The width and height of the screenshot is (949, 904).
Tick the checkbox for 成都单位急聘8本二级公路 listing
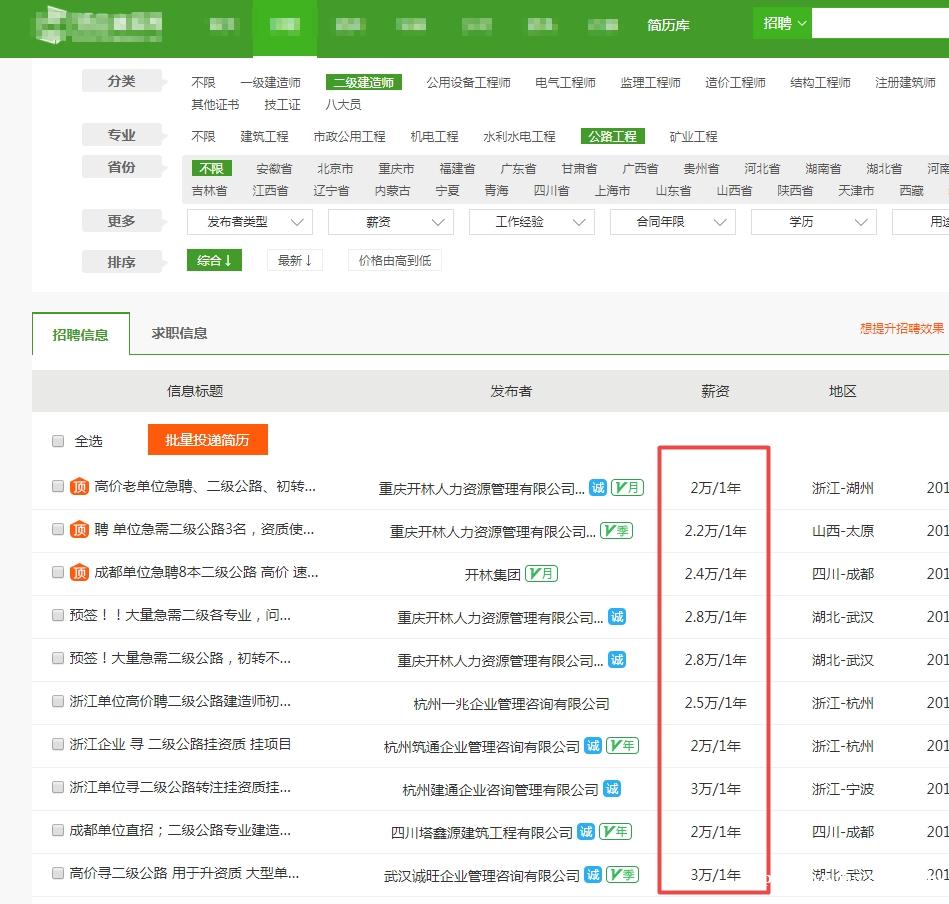point(58,572)
